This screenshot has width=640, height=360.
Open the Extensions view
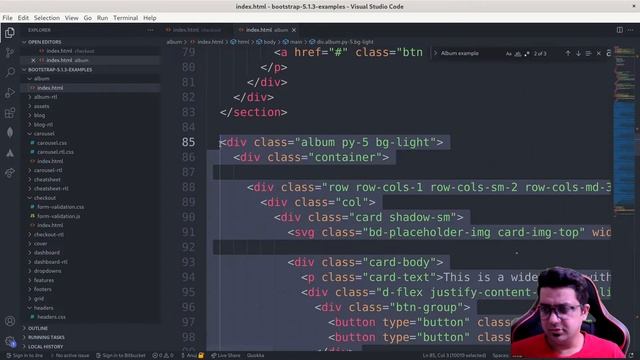(10, 113)
